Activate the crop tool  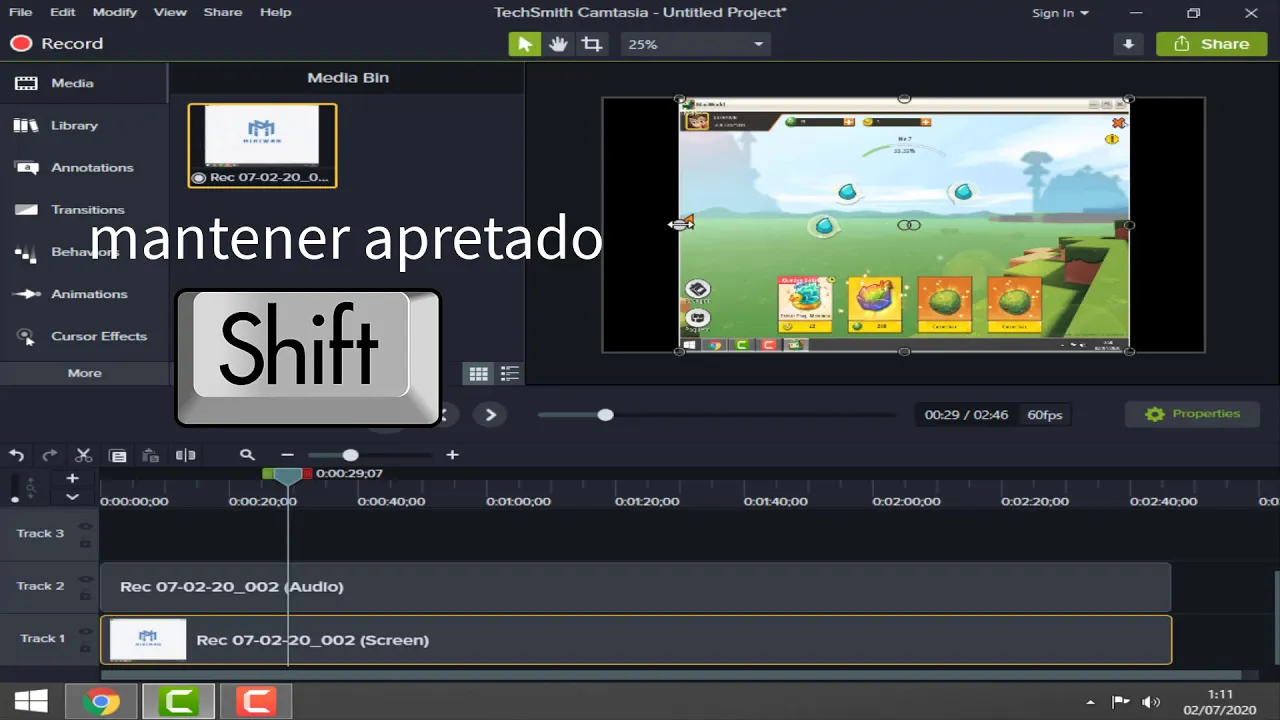[592, 44]
